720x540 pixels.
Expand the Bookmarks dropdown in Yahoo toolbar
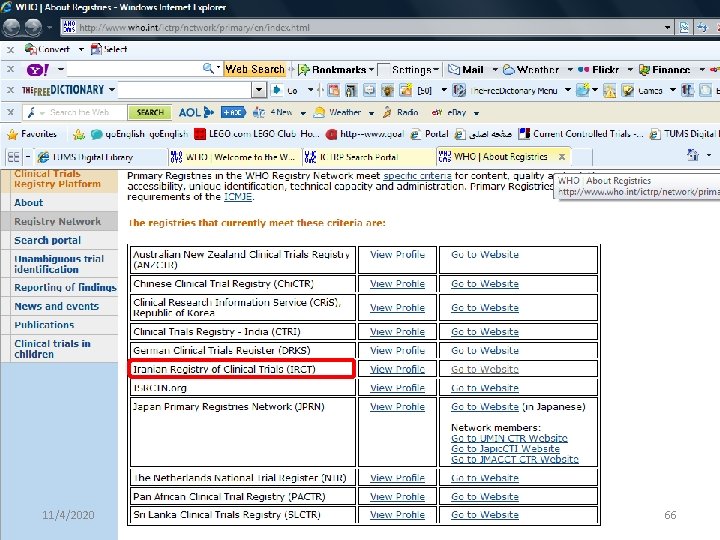(371, 70)
